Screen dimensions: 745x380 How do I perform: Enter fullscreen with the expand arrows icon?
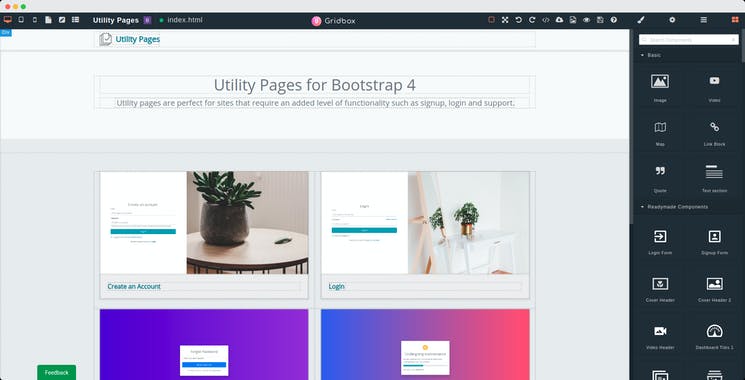505,20
